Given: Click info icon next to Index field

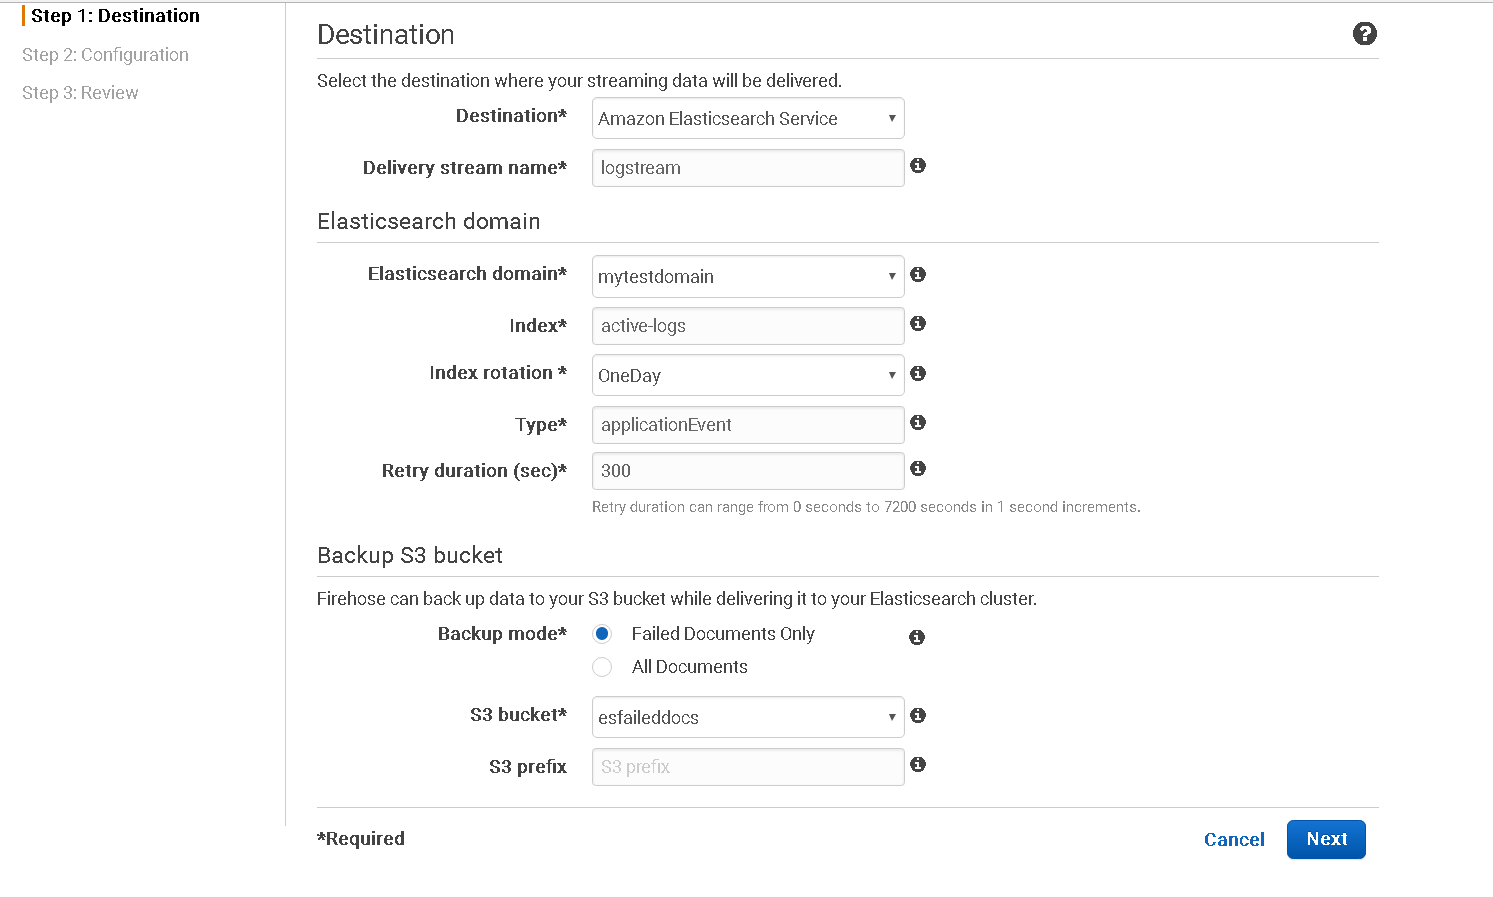Looking at the screenshot, I should 918,324.
